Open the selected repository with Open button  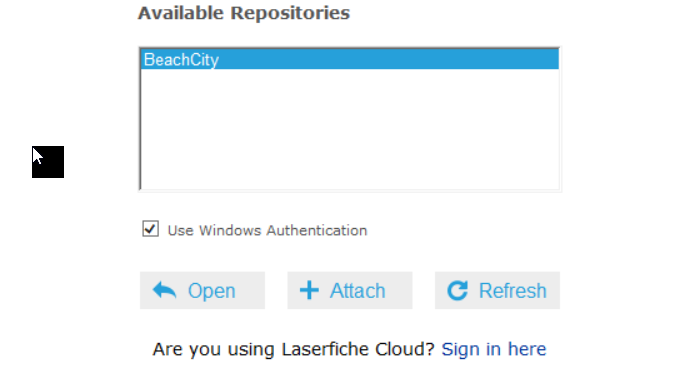click(202, 290)
